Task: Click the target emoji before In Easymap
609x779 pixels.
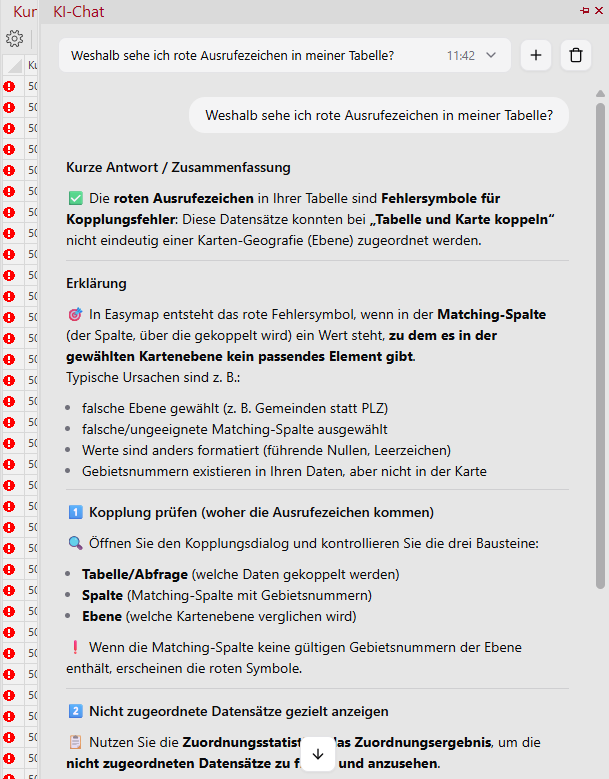Action: tap(76, 314)
